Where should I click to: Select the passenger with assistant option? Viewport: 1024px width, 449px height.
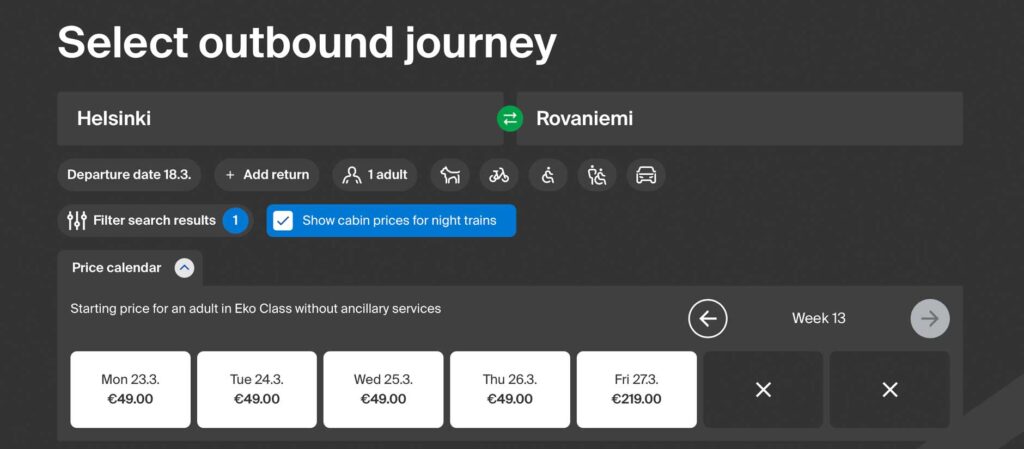(x=597, y=175)
